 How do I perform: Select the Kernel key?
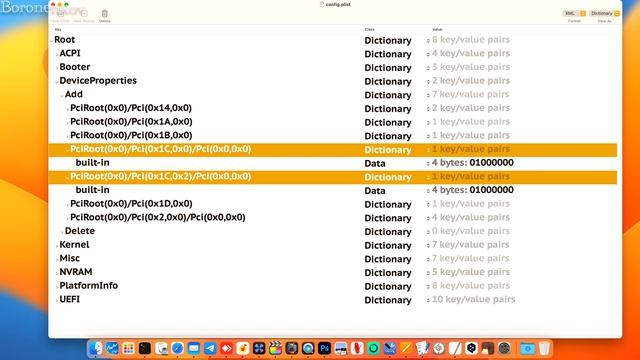(74, 244)
